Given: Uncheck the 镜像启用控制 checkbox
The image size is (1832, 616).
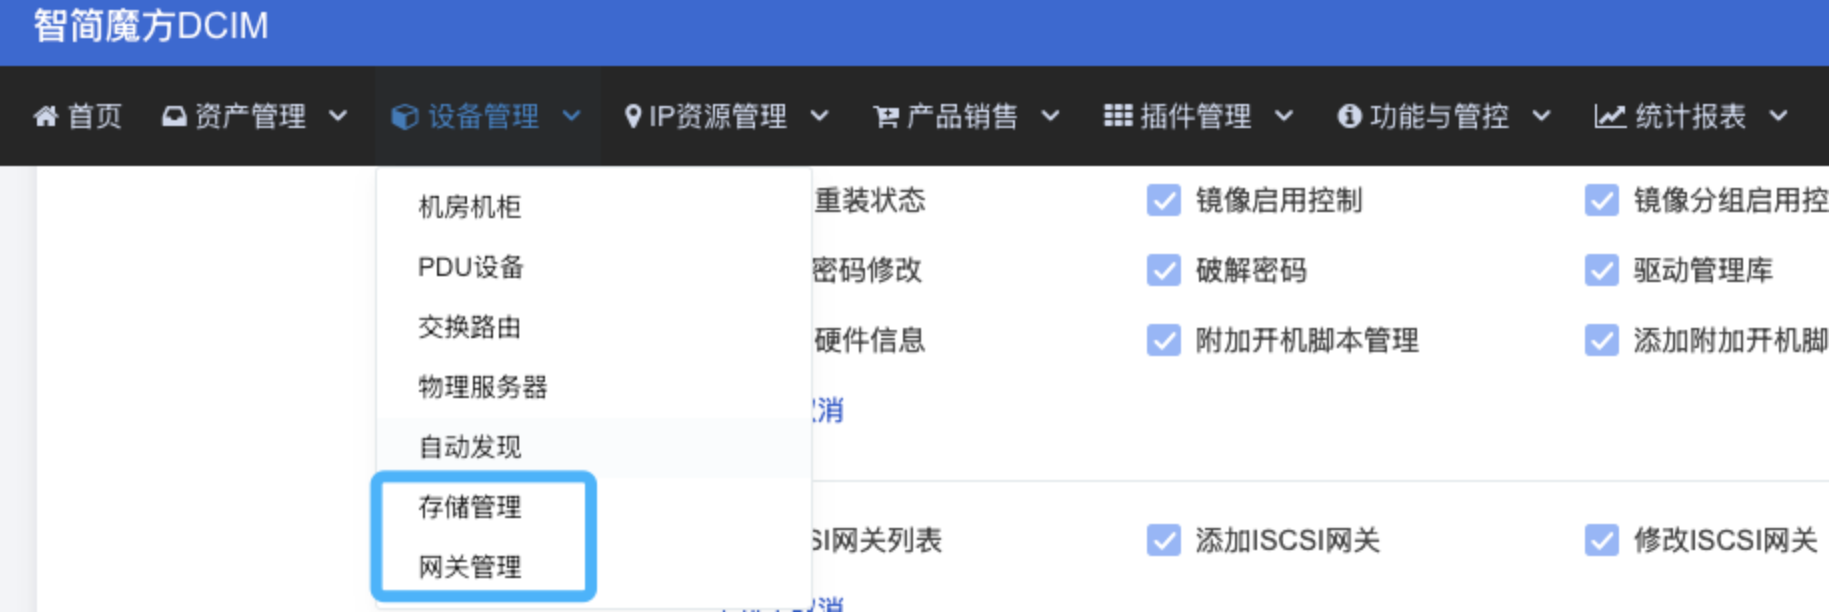Looking at the screenshot, I should [x=1163, y=200].
